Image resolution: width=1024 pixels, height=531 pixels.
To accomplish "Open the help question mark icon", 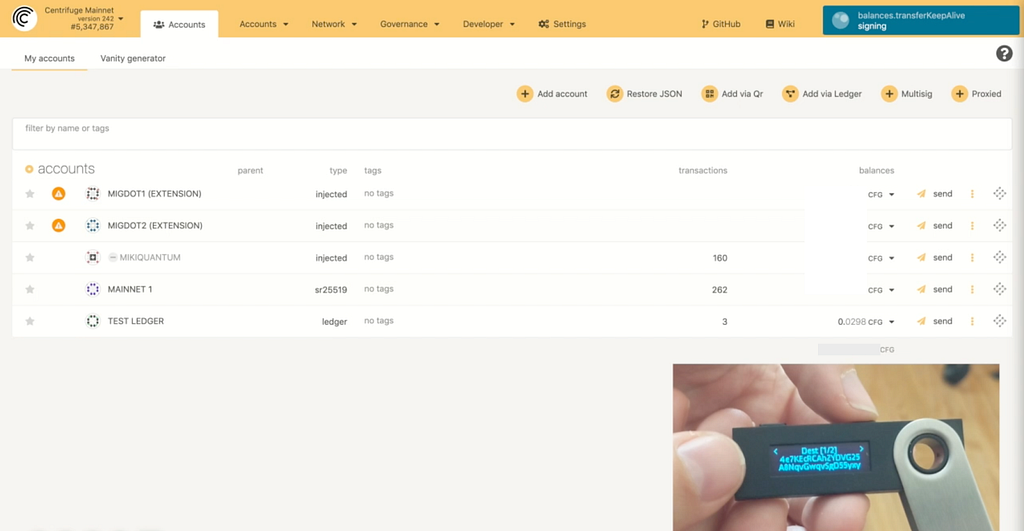I will [1004, 54].
